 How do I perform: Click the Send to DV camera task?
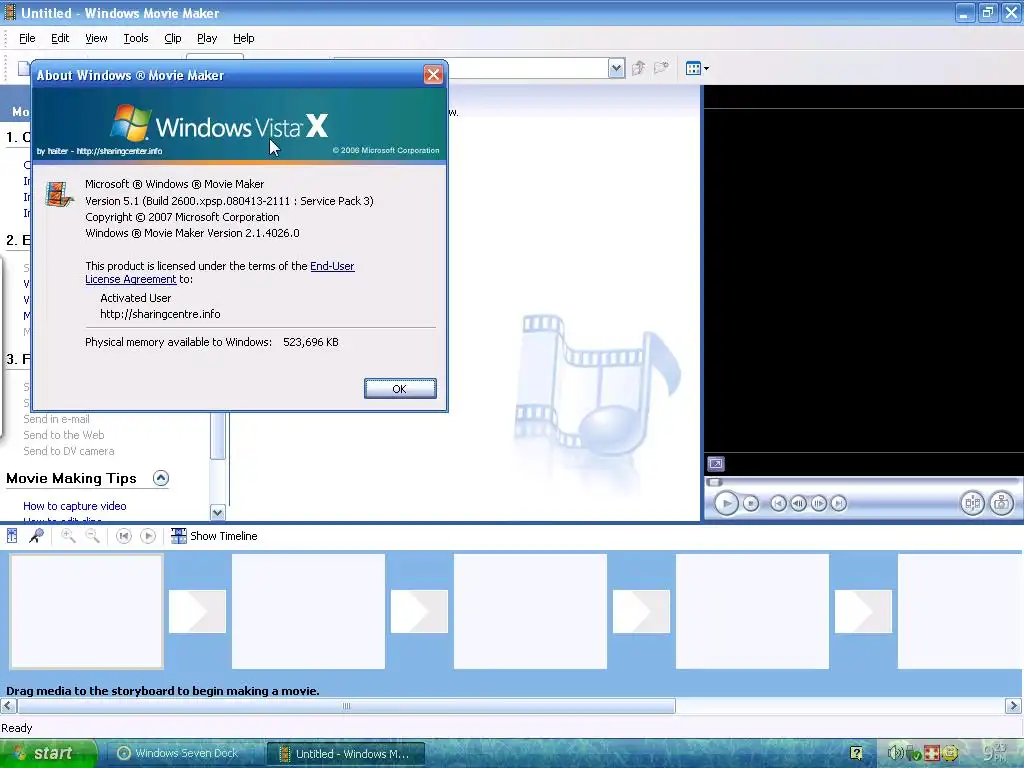click(69, 451)
